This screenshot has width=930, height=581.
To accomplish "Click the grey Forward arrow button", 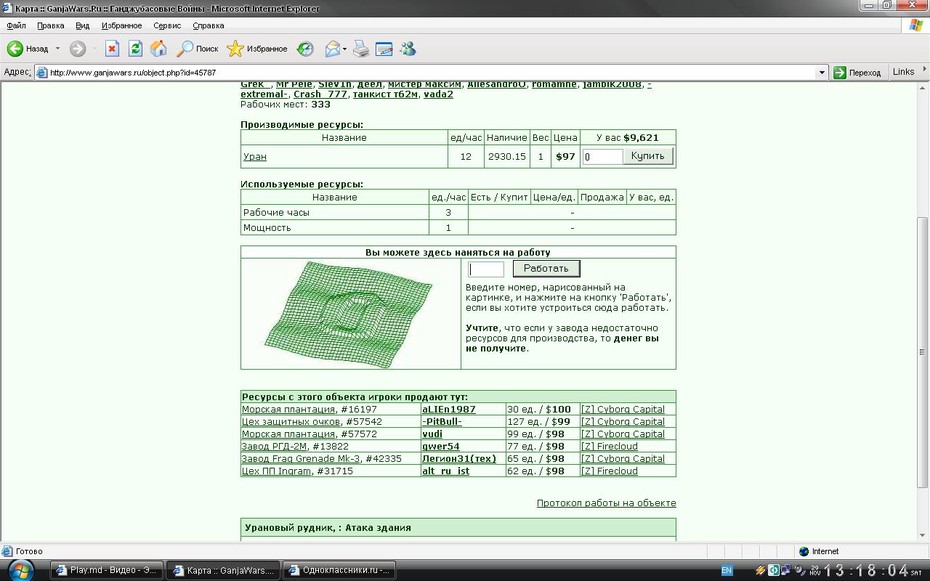I will [78, 49].
